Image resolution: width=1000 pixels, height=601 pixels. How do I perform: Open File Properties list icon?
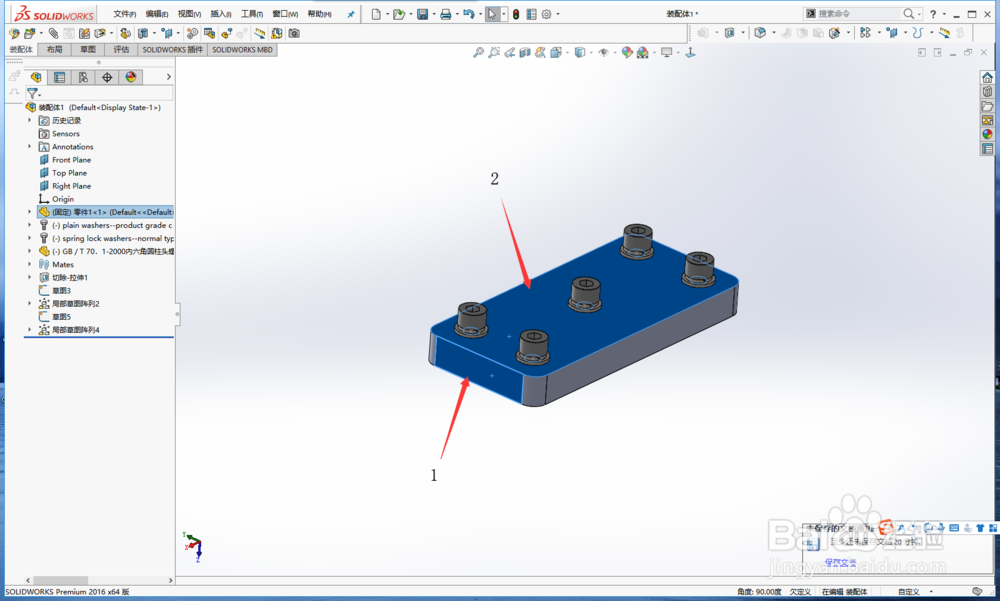tap(531, 14)
